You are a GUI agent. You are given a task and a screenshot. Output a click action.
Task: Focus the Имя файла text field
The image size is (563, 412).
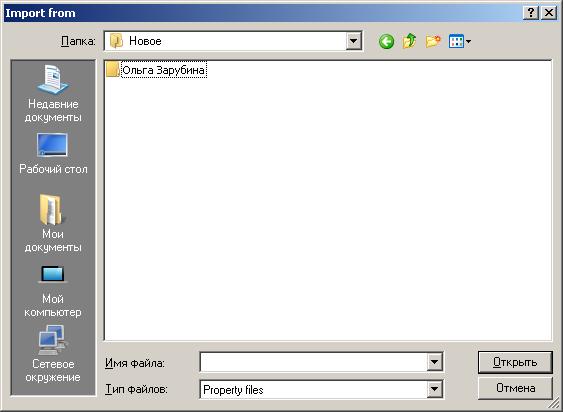[314, 362]
